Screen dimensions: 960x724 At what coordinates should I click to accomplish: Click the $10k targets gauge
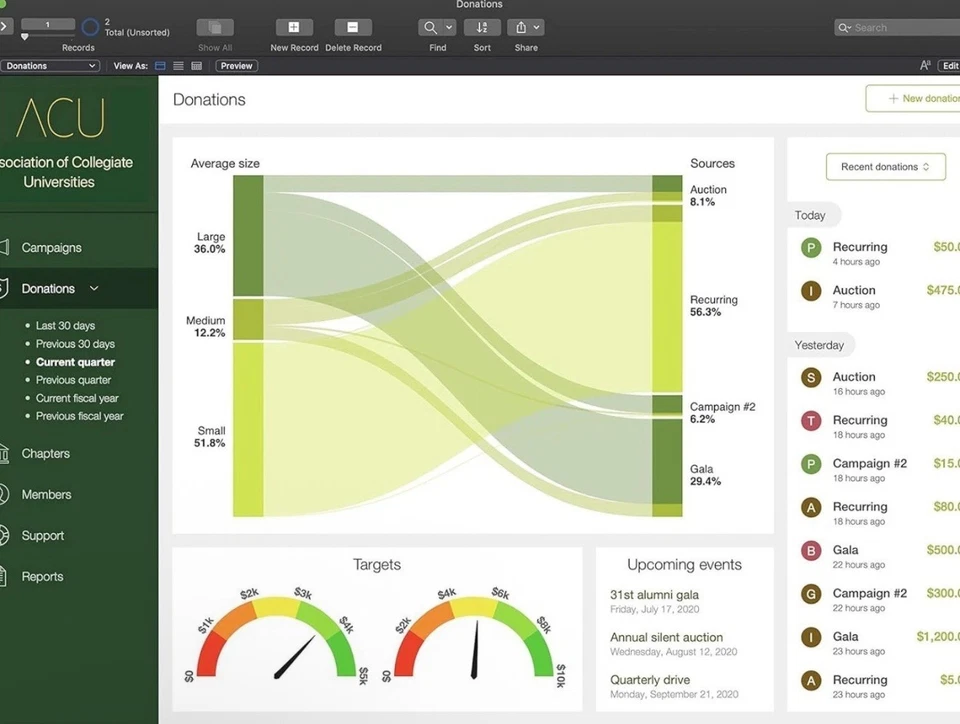474,638
